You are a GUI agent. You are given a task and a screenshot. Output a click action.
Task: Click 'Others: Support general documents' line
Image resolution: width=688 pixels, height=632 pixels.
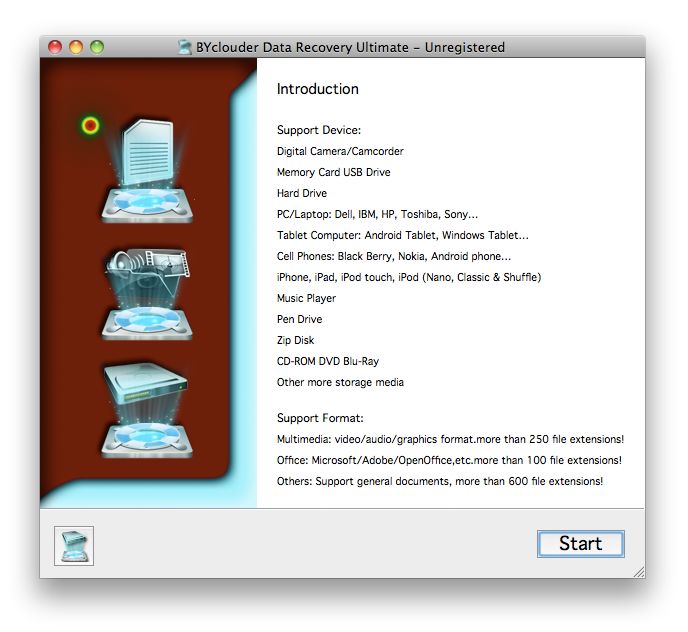(440, 481)
